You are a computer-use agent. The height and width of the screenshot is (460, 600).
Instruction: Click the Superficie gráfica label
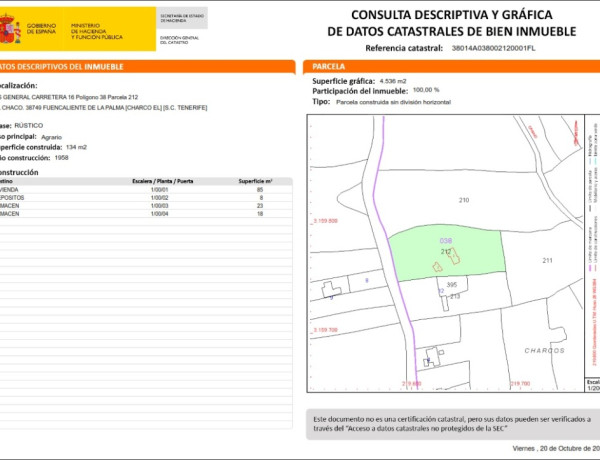(344, 81)
